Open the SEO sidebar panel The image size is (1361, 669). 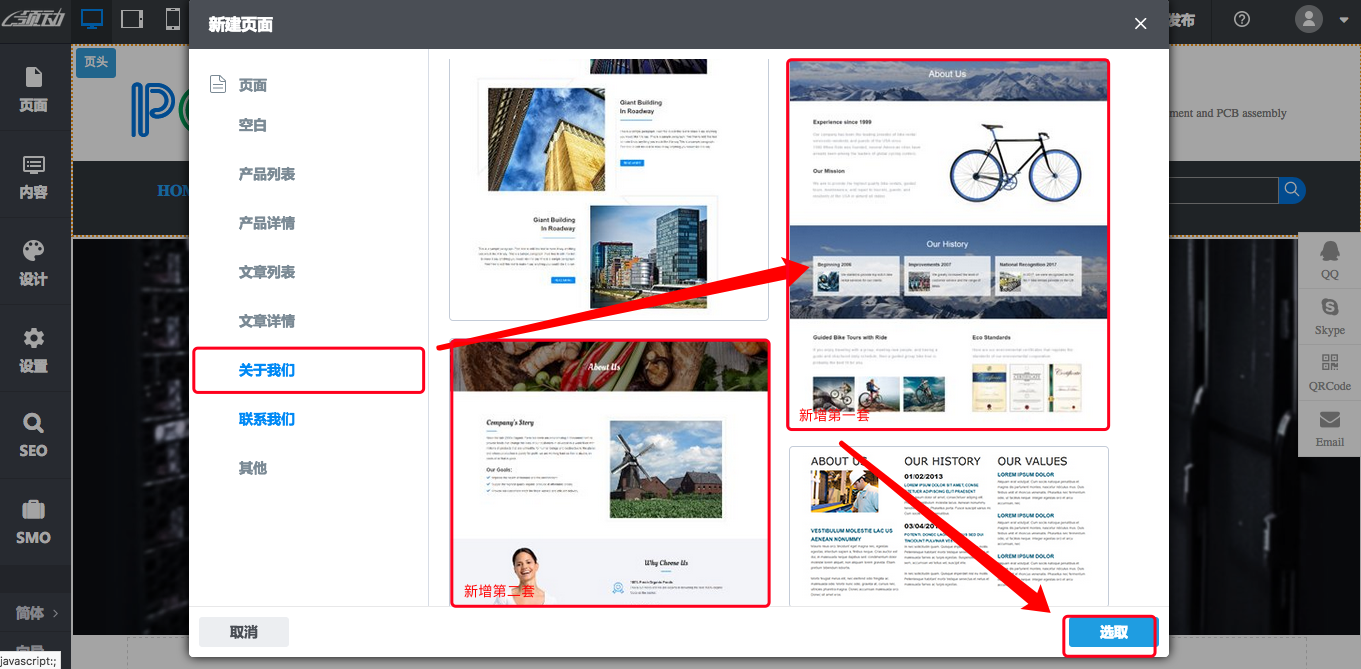point(33,435)
